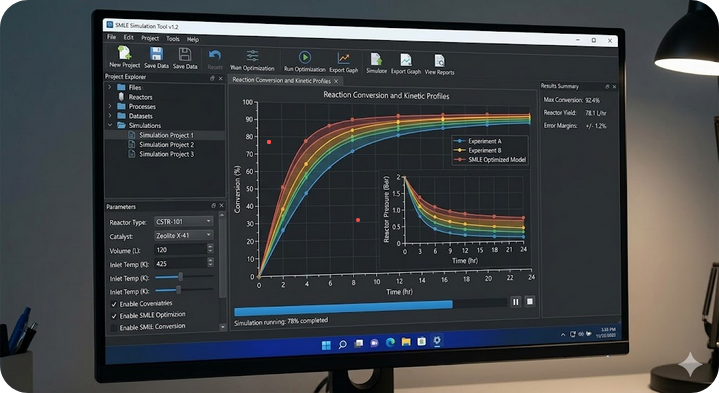Click the blue Save Data floppy icon
This screenshot has width=719, height=393.
tap(156, 54)
